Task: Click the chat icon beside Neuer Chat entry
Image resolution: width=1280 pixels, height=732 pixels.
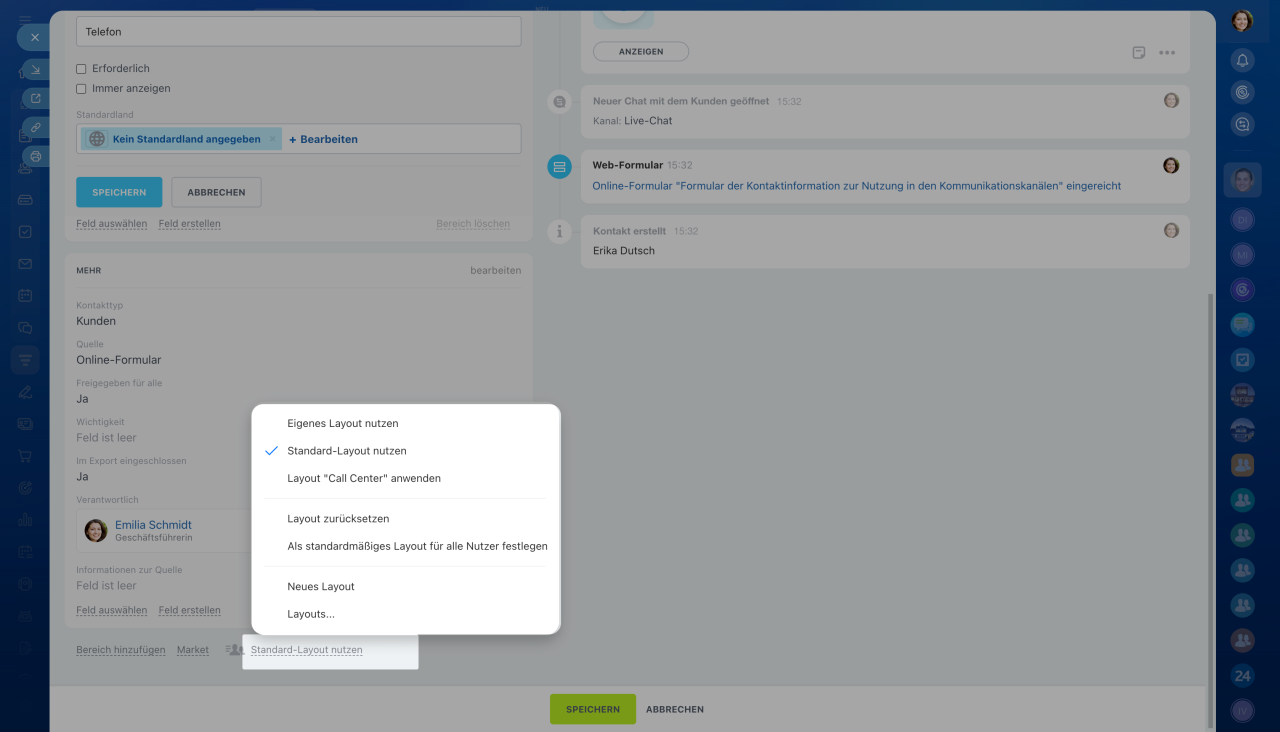Action: pyautogui.click(x=559, y=101)
